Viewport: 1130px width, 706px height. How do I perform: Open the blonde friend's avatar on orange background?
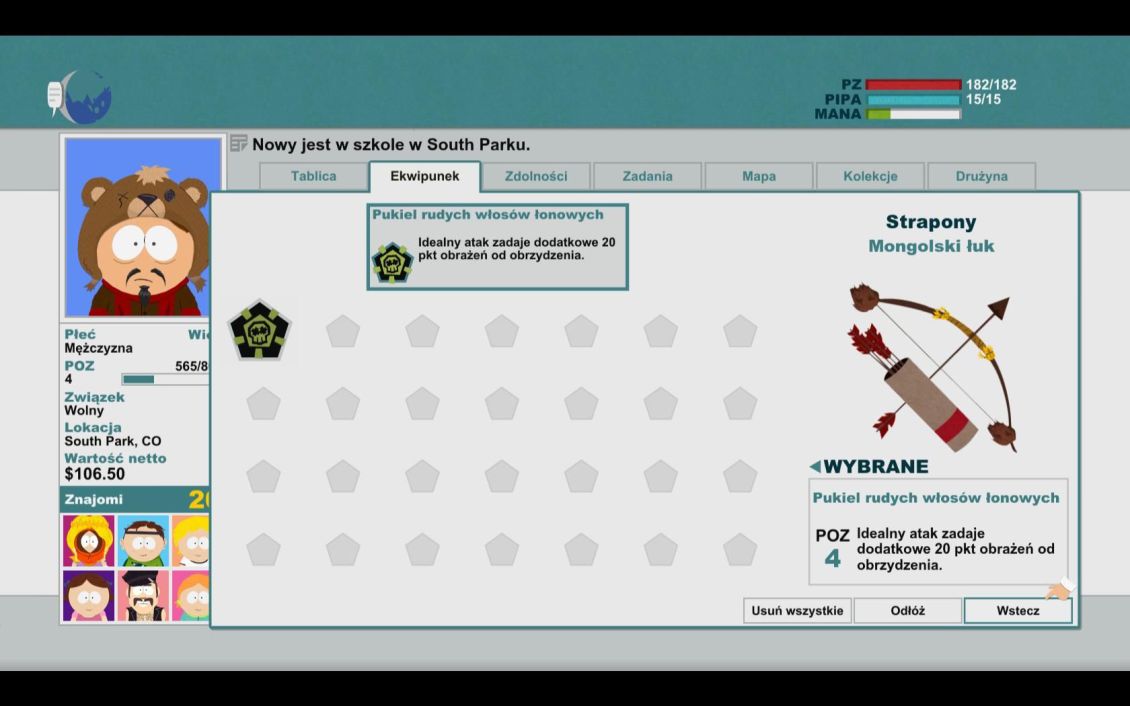point(191,540)
